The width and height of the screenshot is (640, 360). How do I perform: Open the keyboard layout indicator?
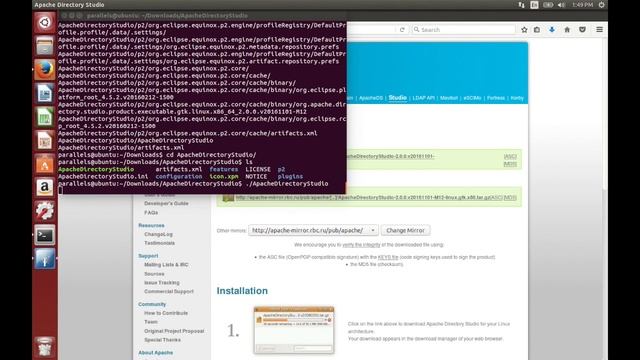coord(534,5)
